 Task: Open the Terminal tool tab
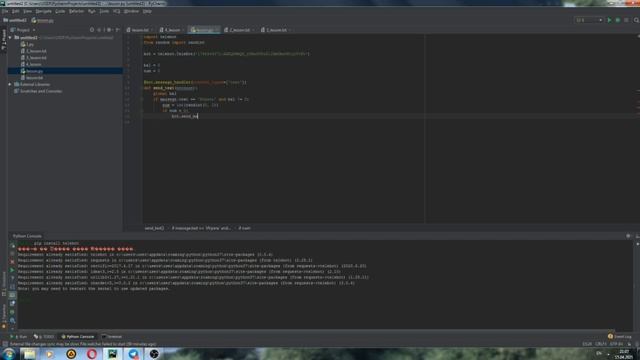[x=112, y=337]
